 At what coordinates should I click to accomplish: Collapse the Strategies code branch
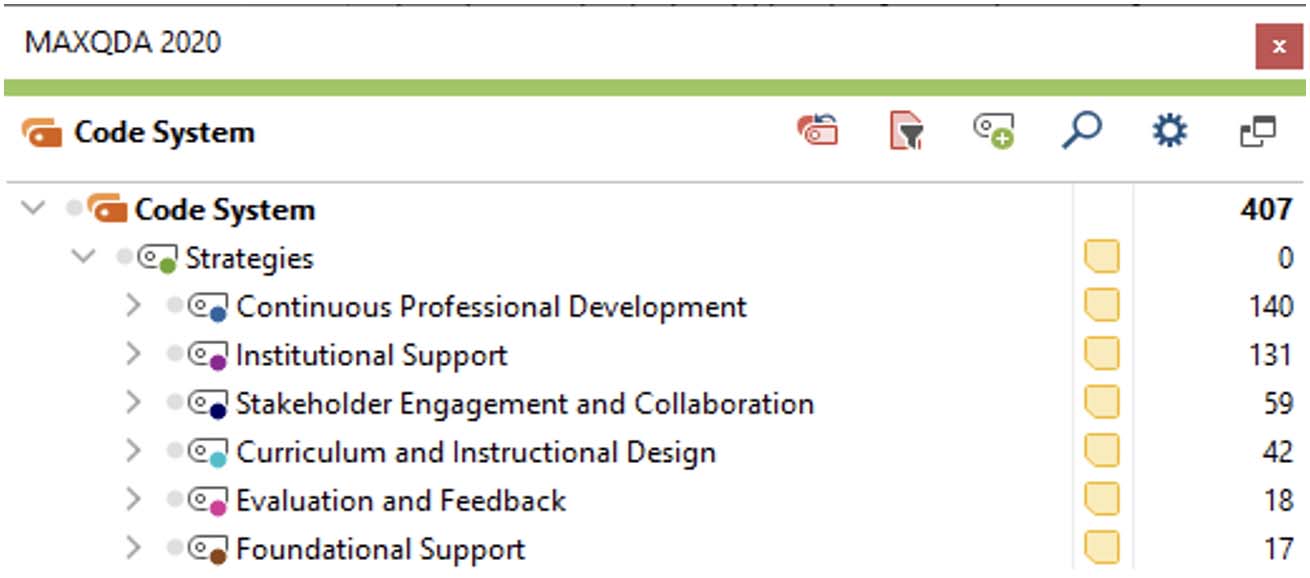(83, 258)
